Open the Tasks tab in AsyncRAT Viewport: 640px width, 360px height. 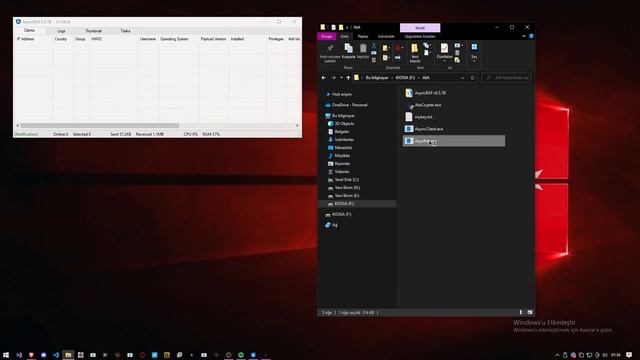coord(125,31)
